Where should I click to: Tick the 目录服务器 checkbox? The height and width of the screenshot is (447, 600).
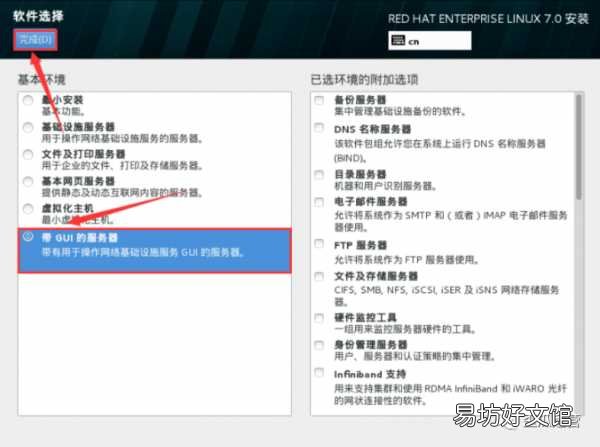(319, 175)
